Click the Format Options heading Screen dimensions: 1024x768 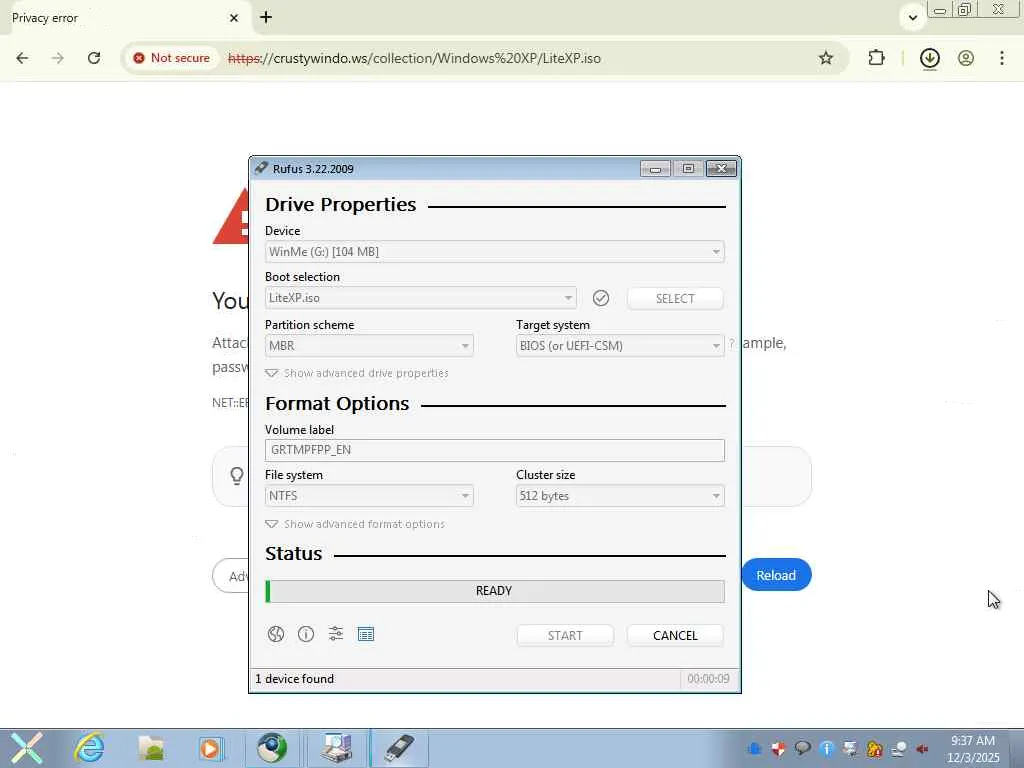click(337, 404)
